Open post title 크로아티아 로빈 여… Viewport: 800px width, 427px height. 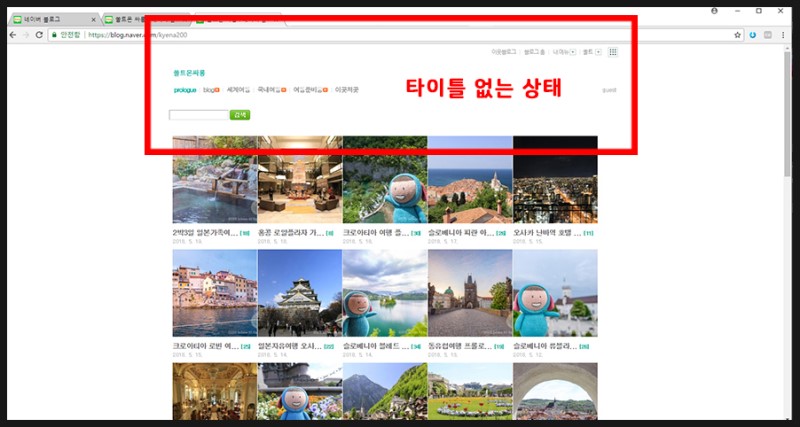[205, 346]
